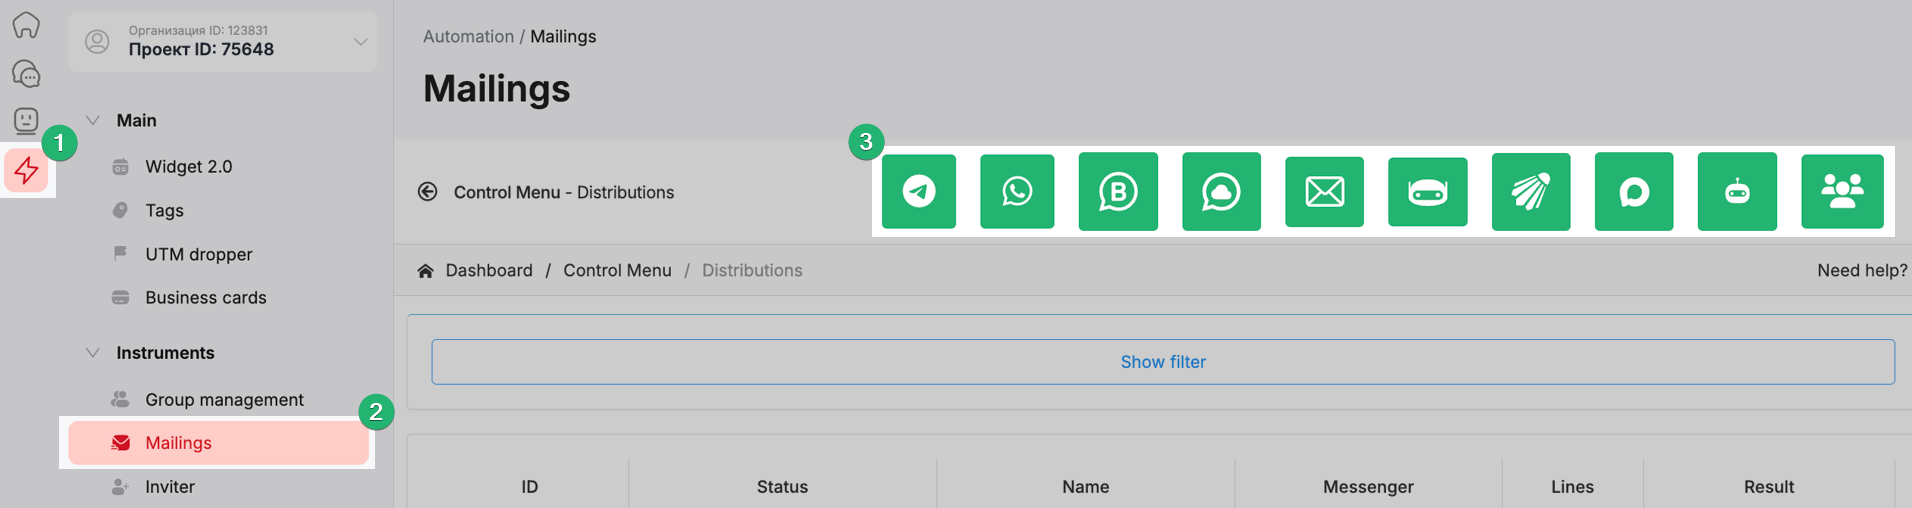Open the Need help? link
1912x508 pixels.
1861,270
